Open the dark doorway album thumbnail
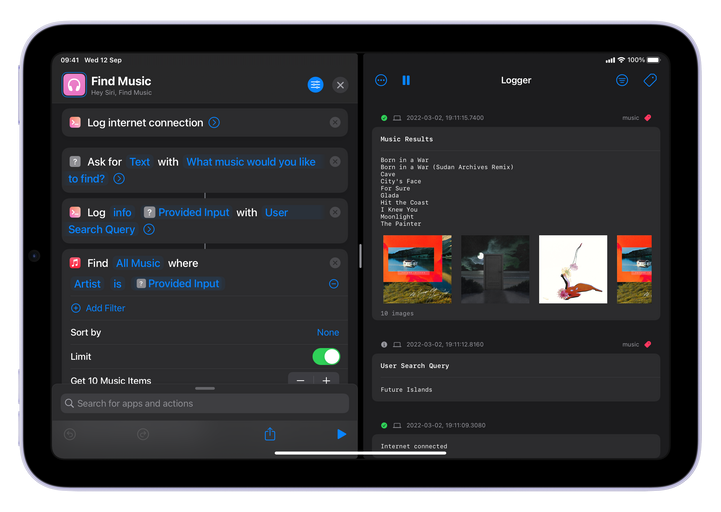 point(495,269)
